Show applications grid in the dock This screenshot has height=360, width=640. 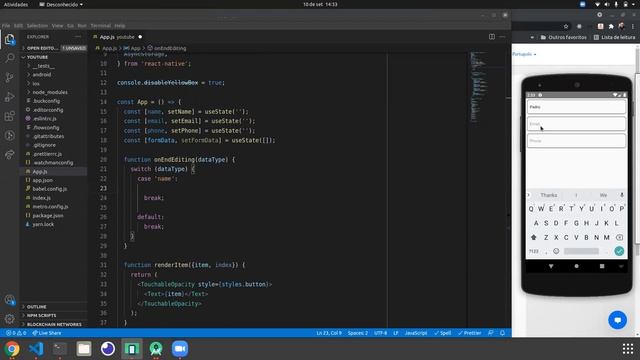628,349
